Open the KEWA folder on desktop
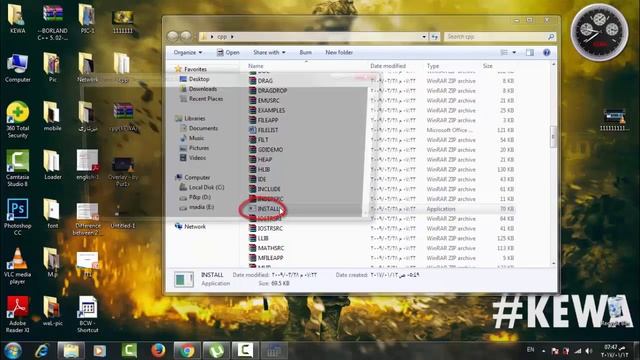The width and height of the screenshot is (640, 360). click(x=17, y=18)
